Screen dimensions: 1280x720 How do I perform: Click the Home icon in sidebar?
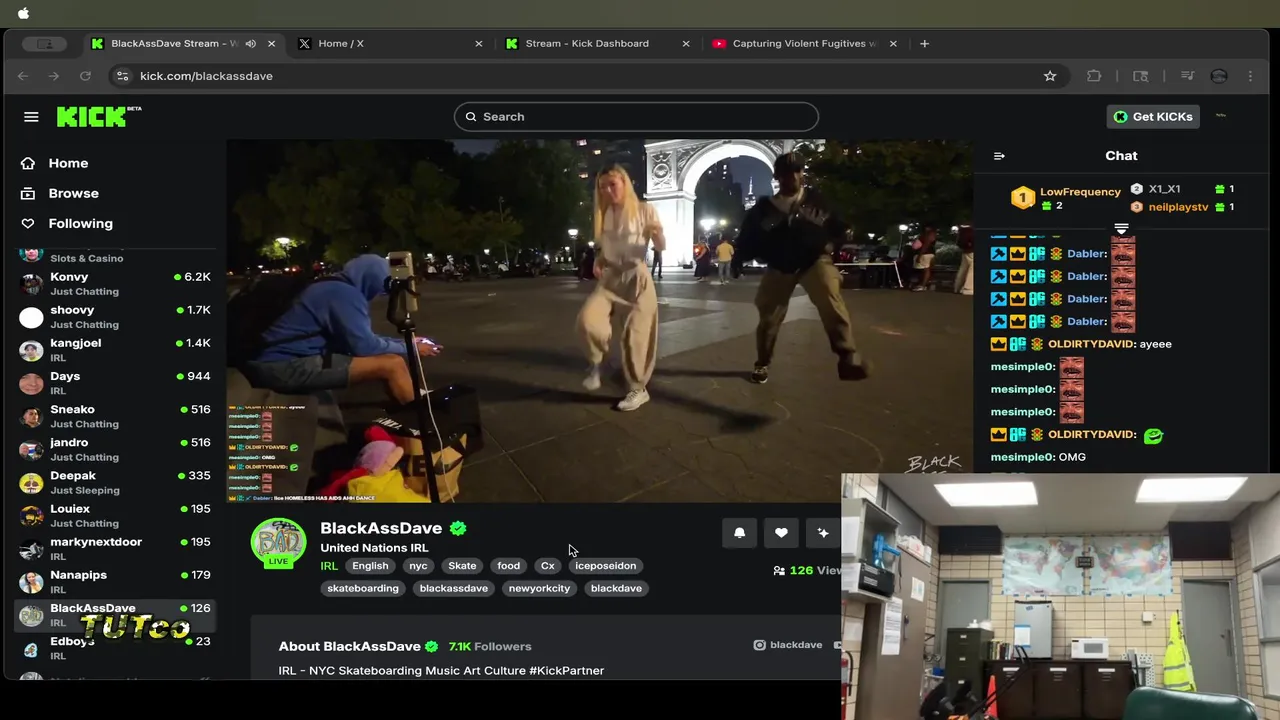coord(28,163)
